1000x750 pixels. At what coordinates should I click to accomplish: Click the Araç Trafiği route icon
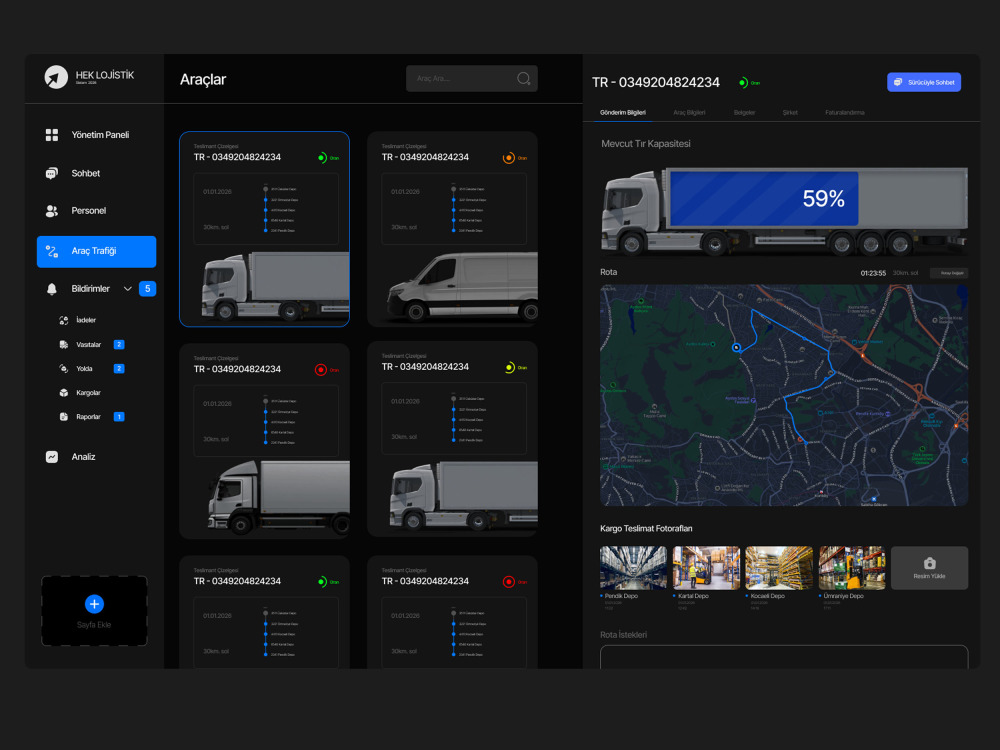pyautogui.click(x=52, y=251)
